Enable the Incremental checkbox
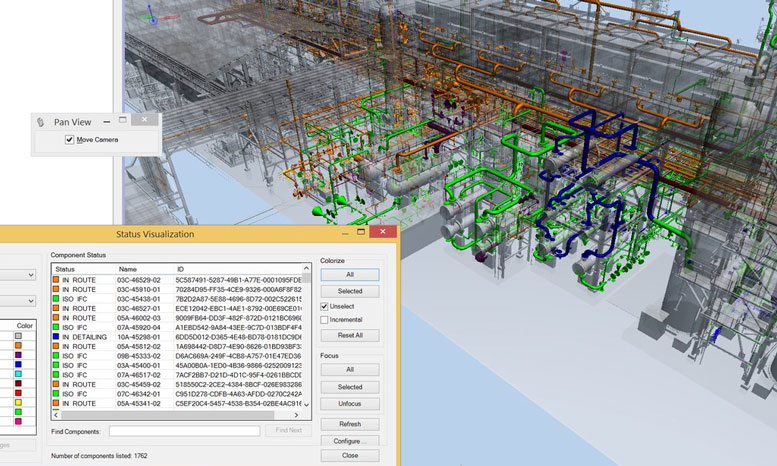 coord(325,319)
